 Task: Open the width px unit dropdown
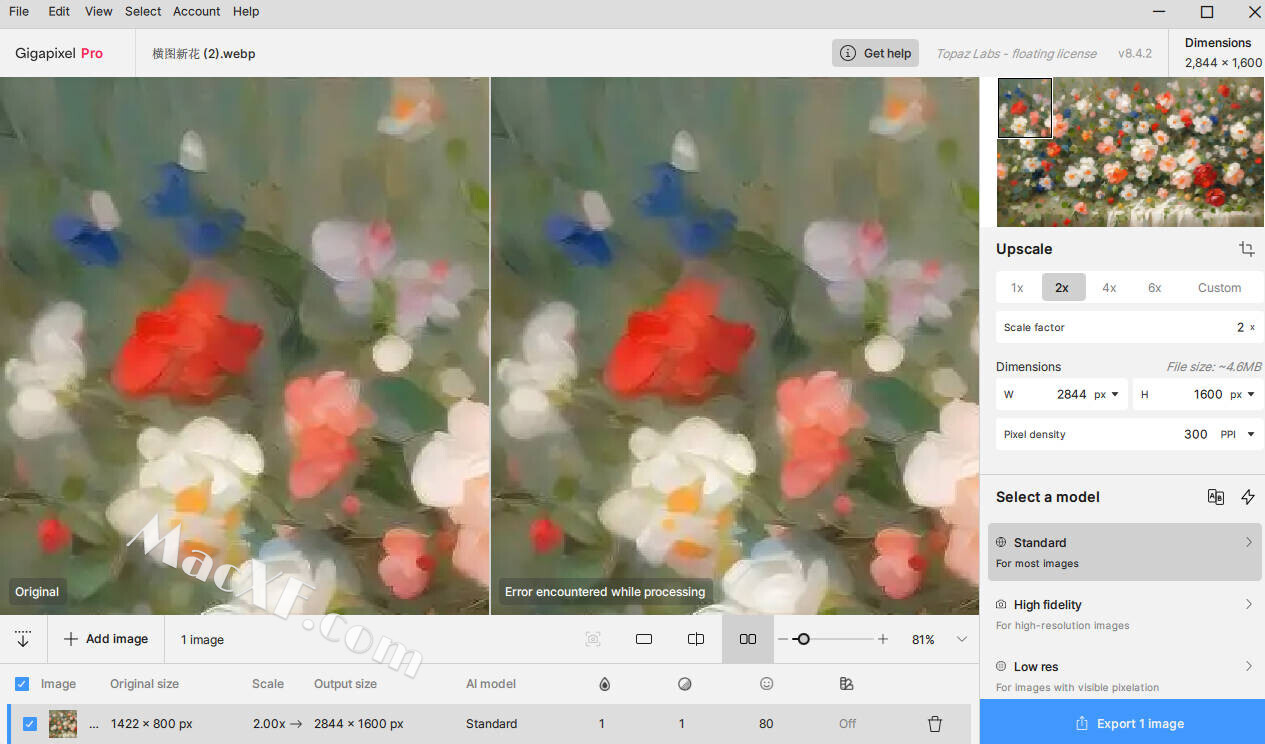click(x=1106, y=395)
